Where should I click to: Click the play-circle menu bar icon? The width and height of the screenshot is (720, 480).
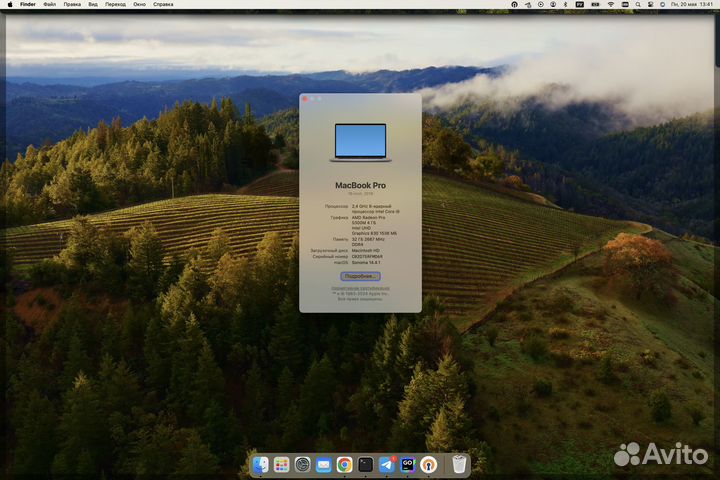pos(541,4)
